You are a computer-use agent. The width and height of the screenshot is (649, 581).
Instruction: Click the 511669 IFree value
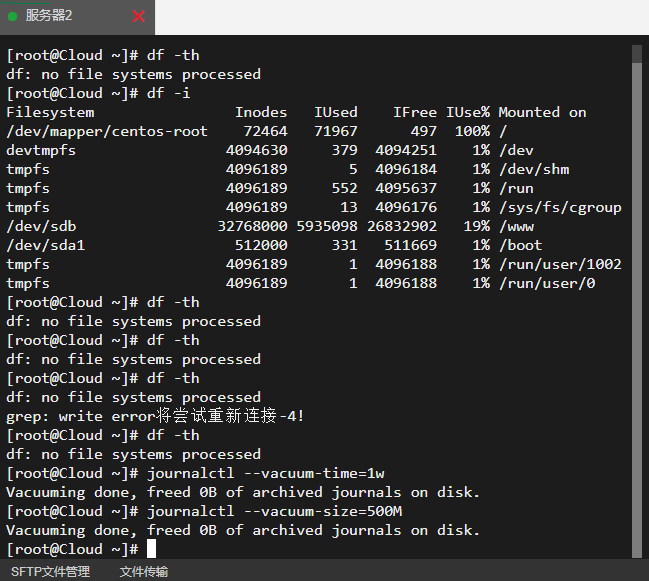click(x=411, y=245)
